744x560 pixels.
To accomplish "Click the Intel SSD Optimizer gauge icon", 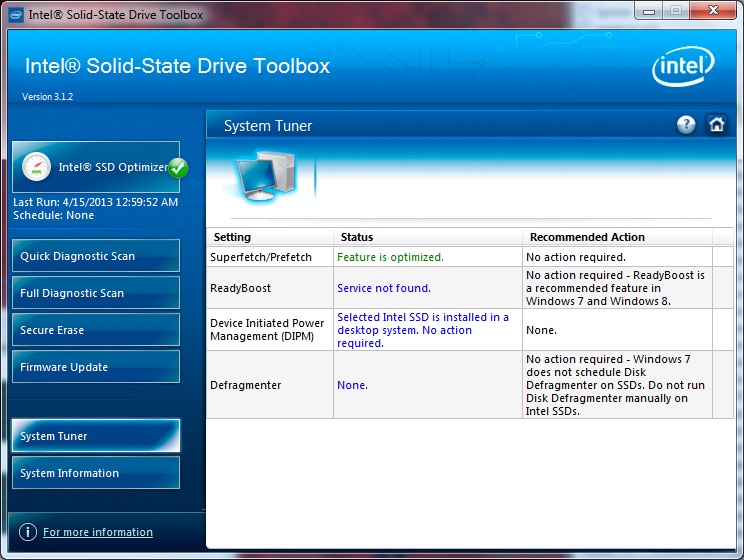I will point(37,167).
